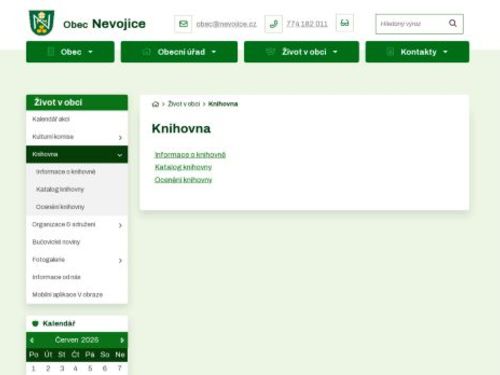Click the icon beside Kontakty menu
500x375 pixels.
(x=390, y=52)
